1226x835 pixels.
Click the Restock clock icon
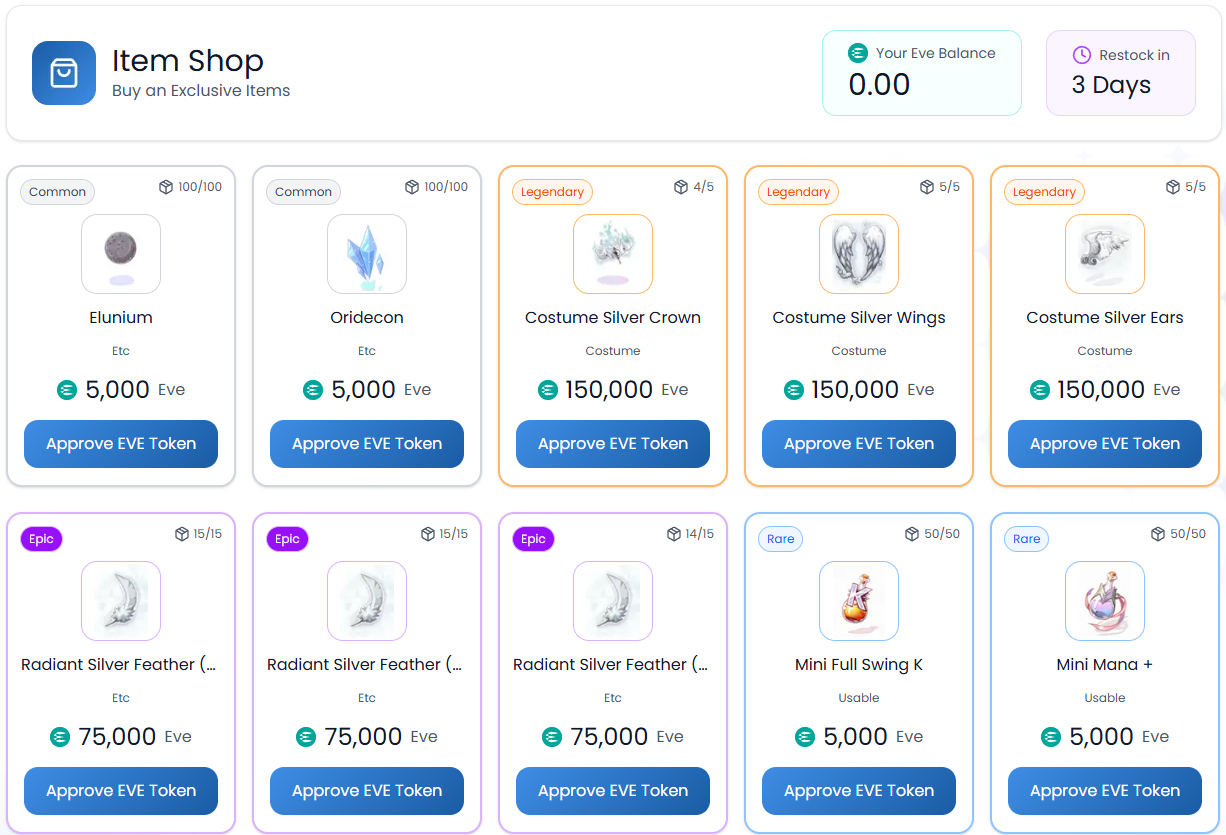tap(1081, 55)
